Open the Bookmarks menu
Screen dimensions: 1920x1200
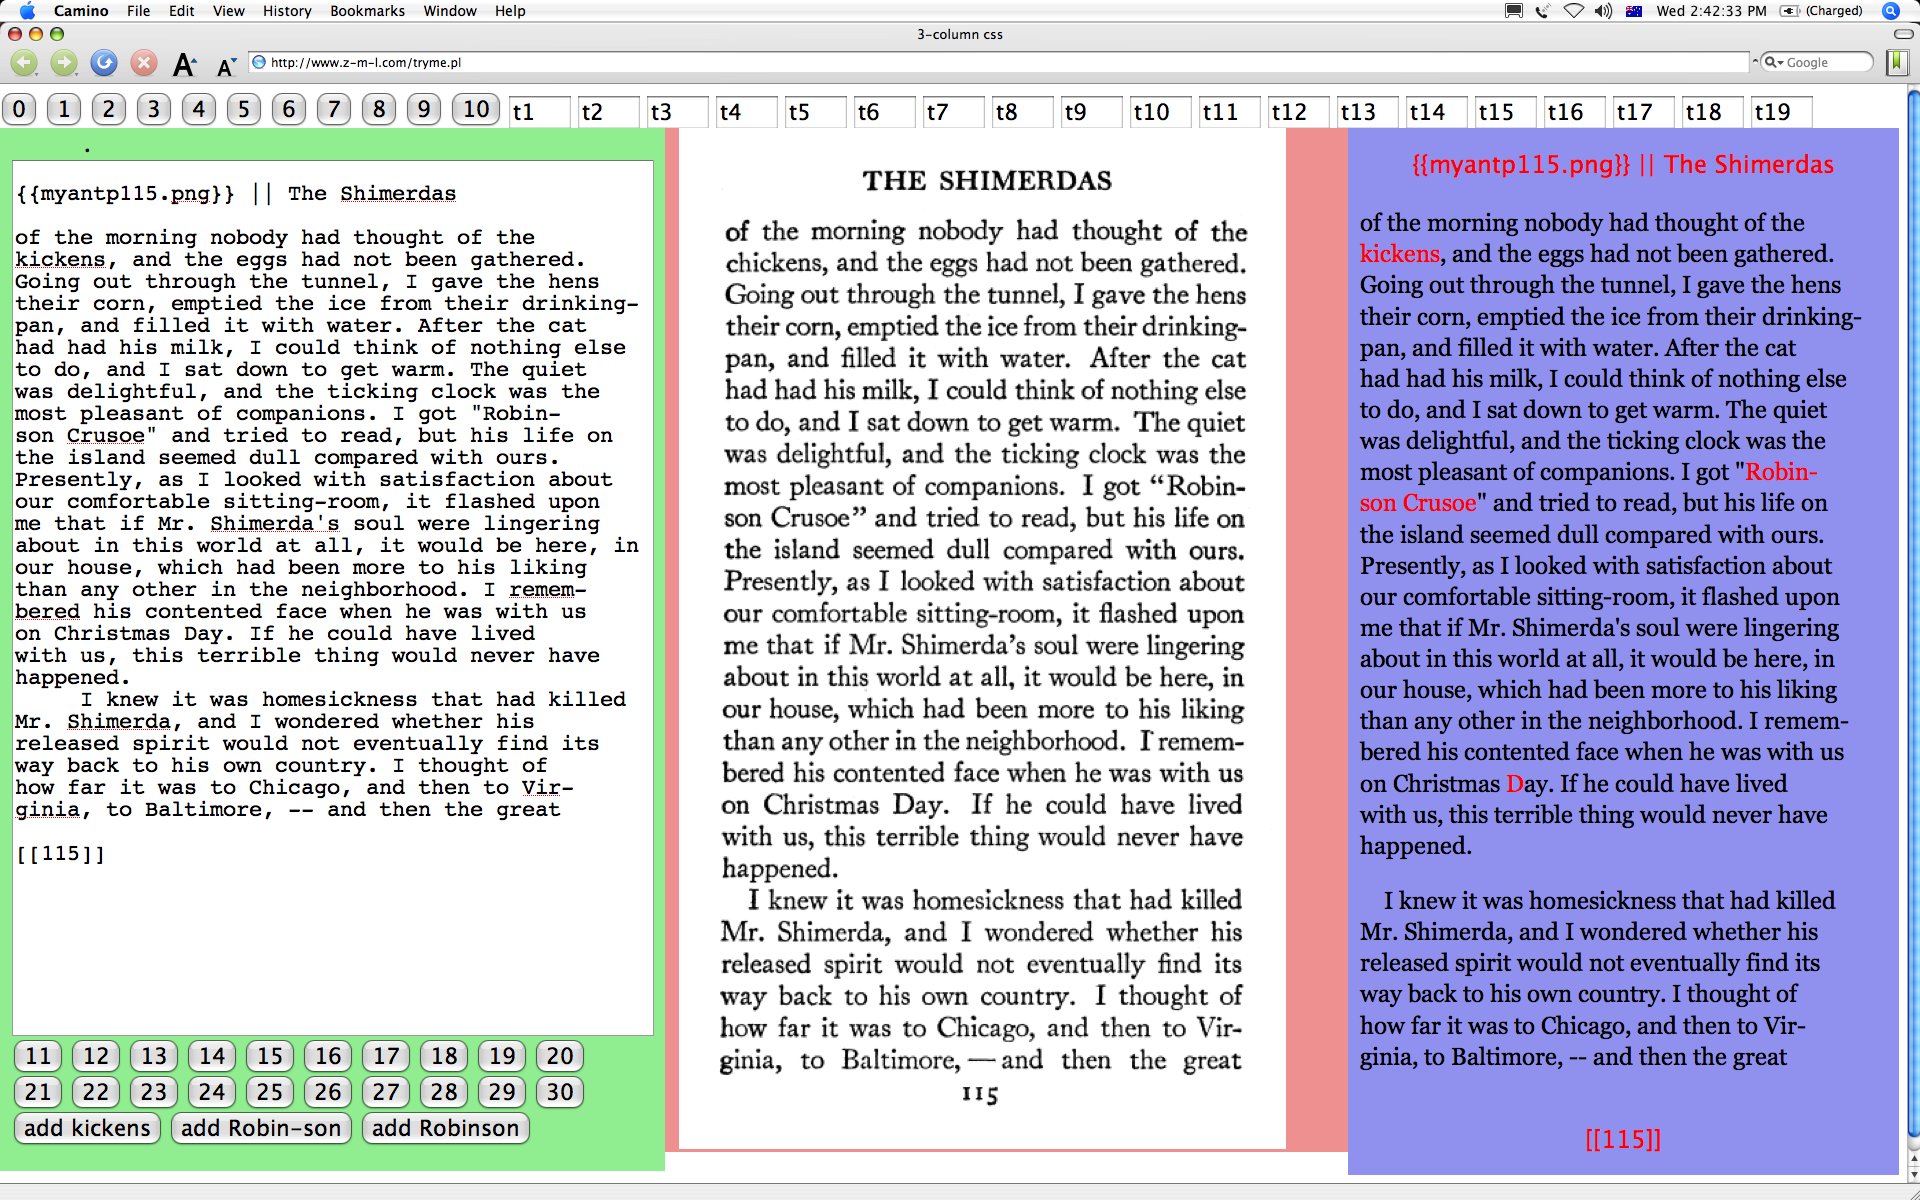click(x=367, y=11)
